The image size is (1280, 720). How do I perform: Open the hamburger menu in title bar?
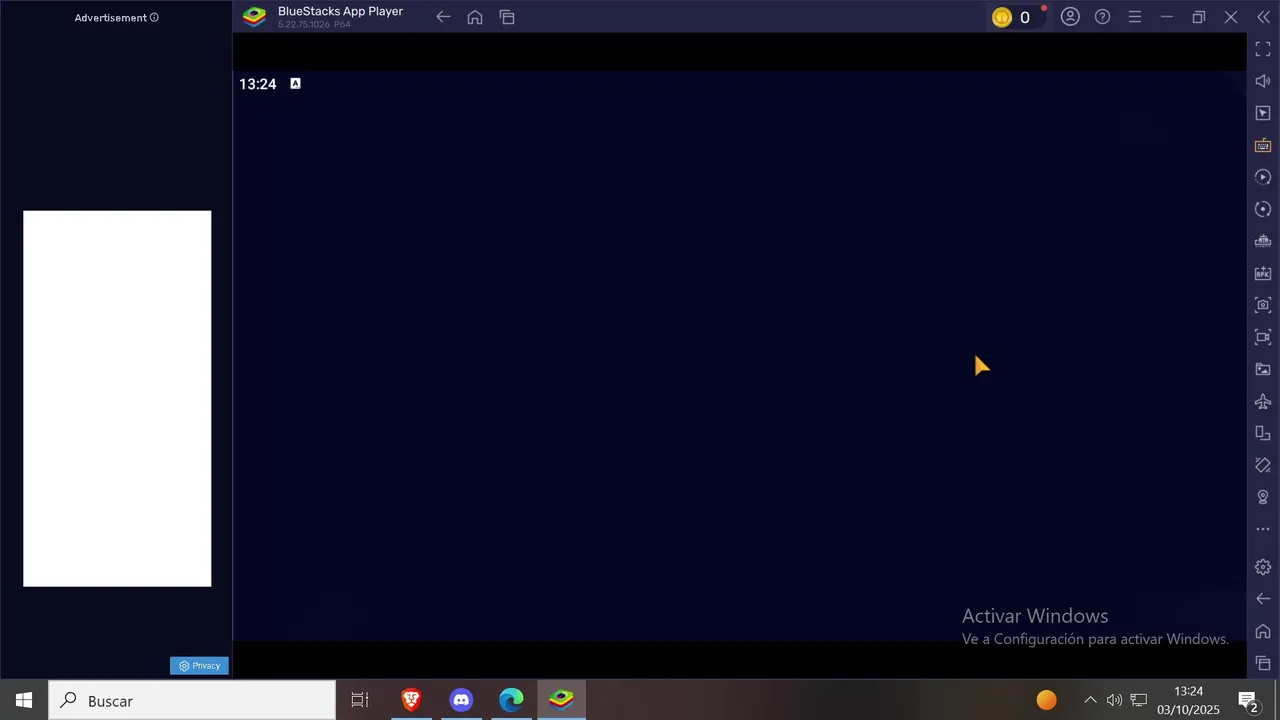click(1134, 17)
